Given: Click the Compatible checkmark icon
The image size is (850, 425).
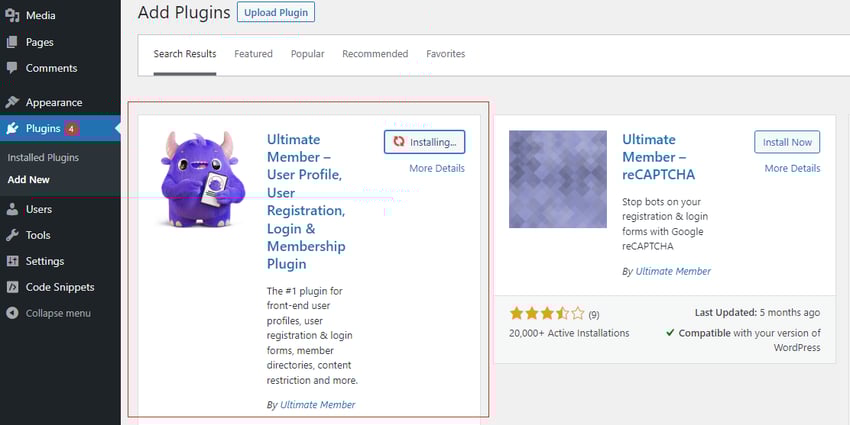Looking at the screenshot, I should 671,333.
